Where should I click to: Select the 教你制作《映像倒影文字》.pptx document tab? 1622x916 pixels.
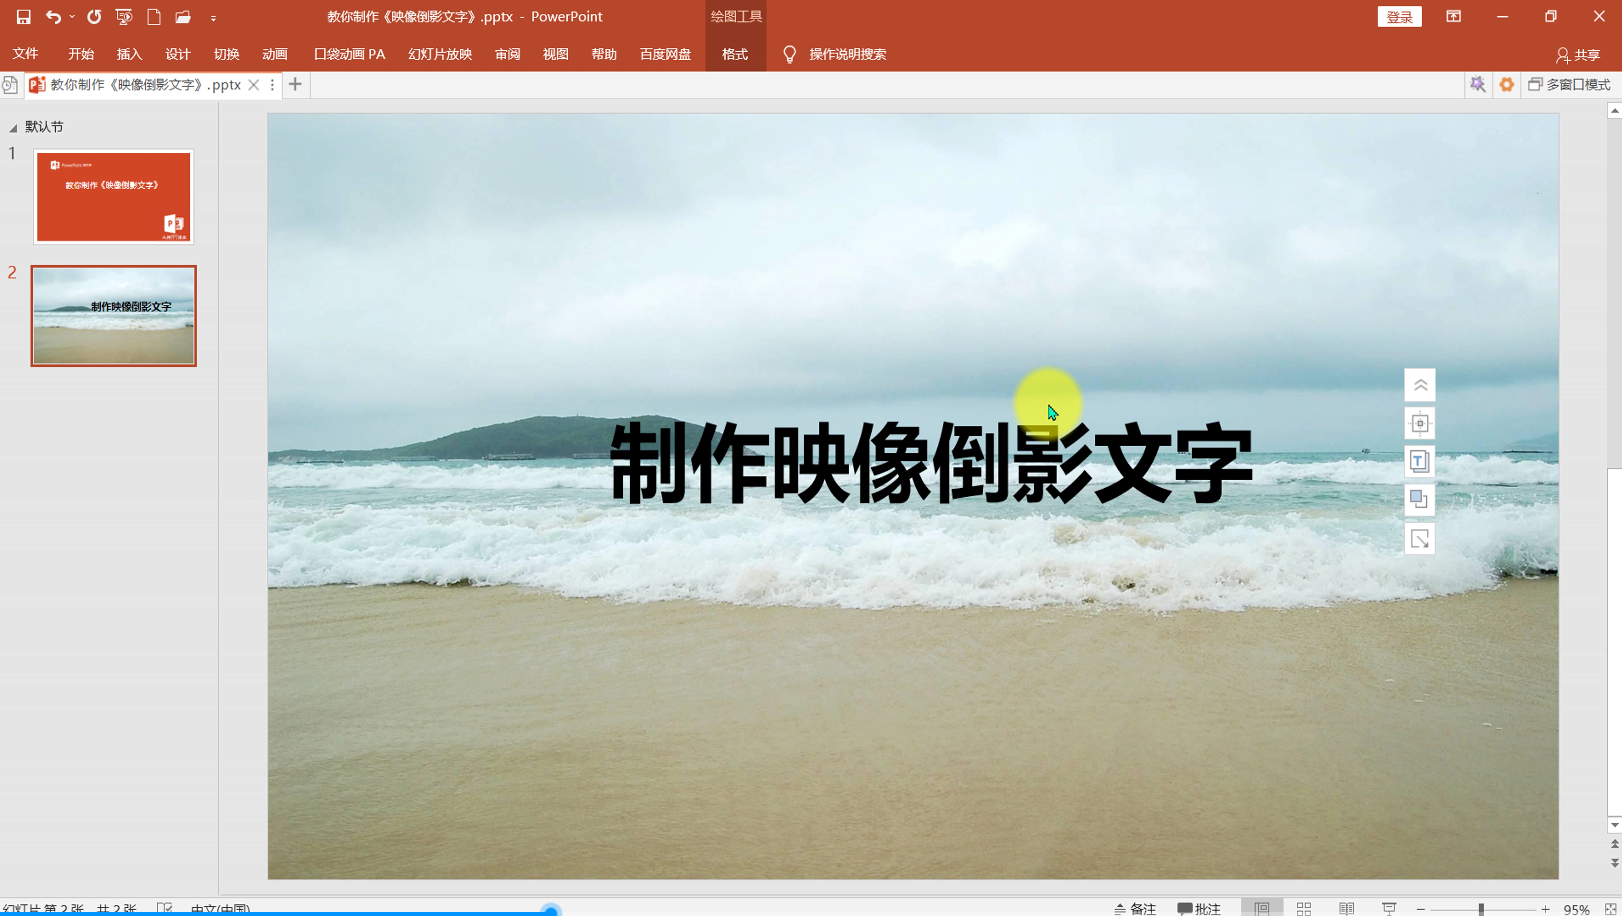[146, 85]
